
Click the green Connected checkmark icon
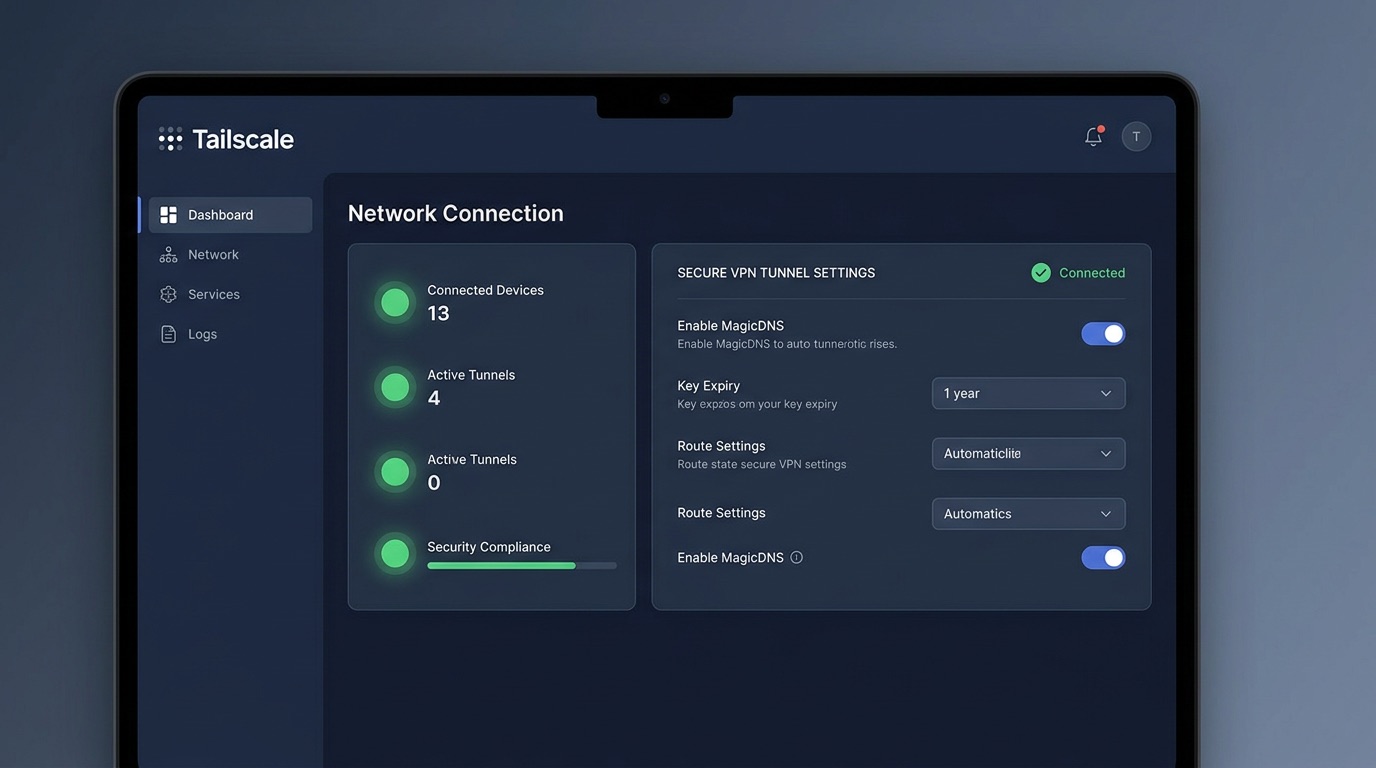pos(1041,273)
